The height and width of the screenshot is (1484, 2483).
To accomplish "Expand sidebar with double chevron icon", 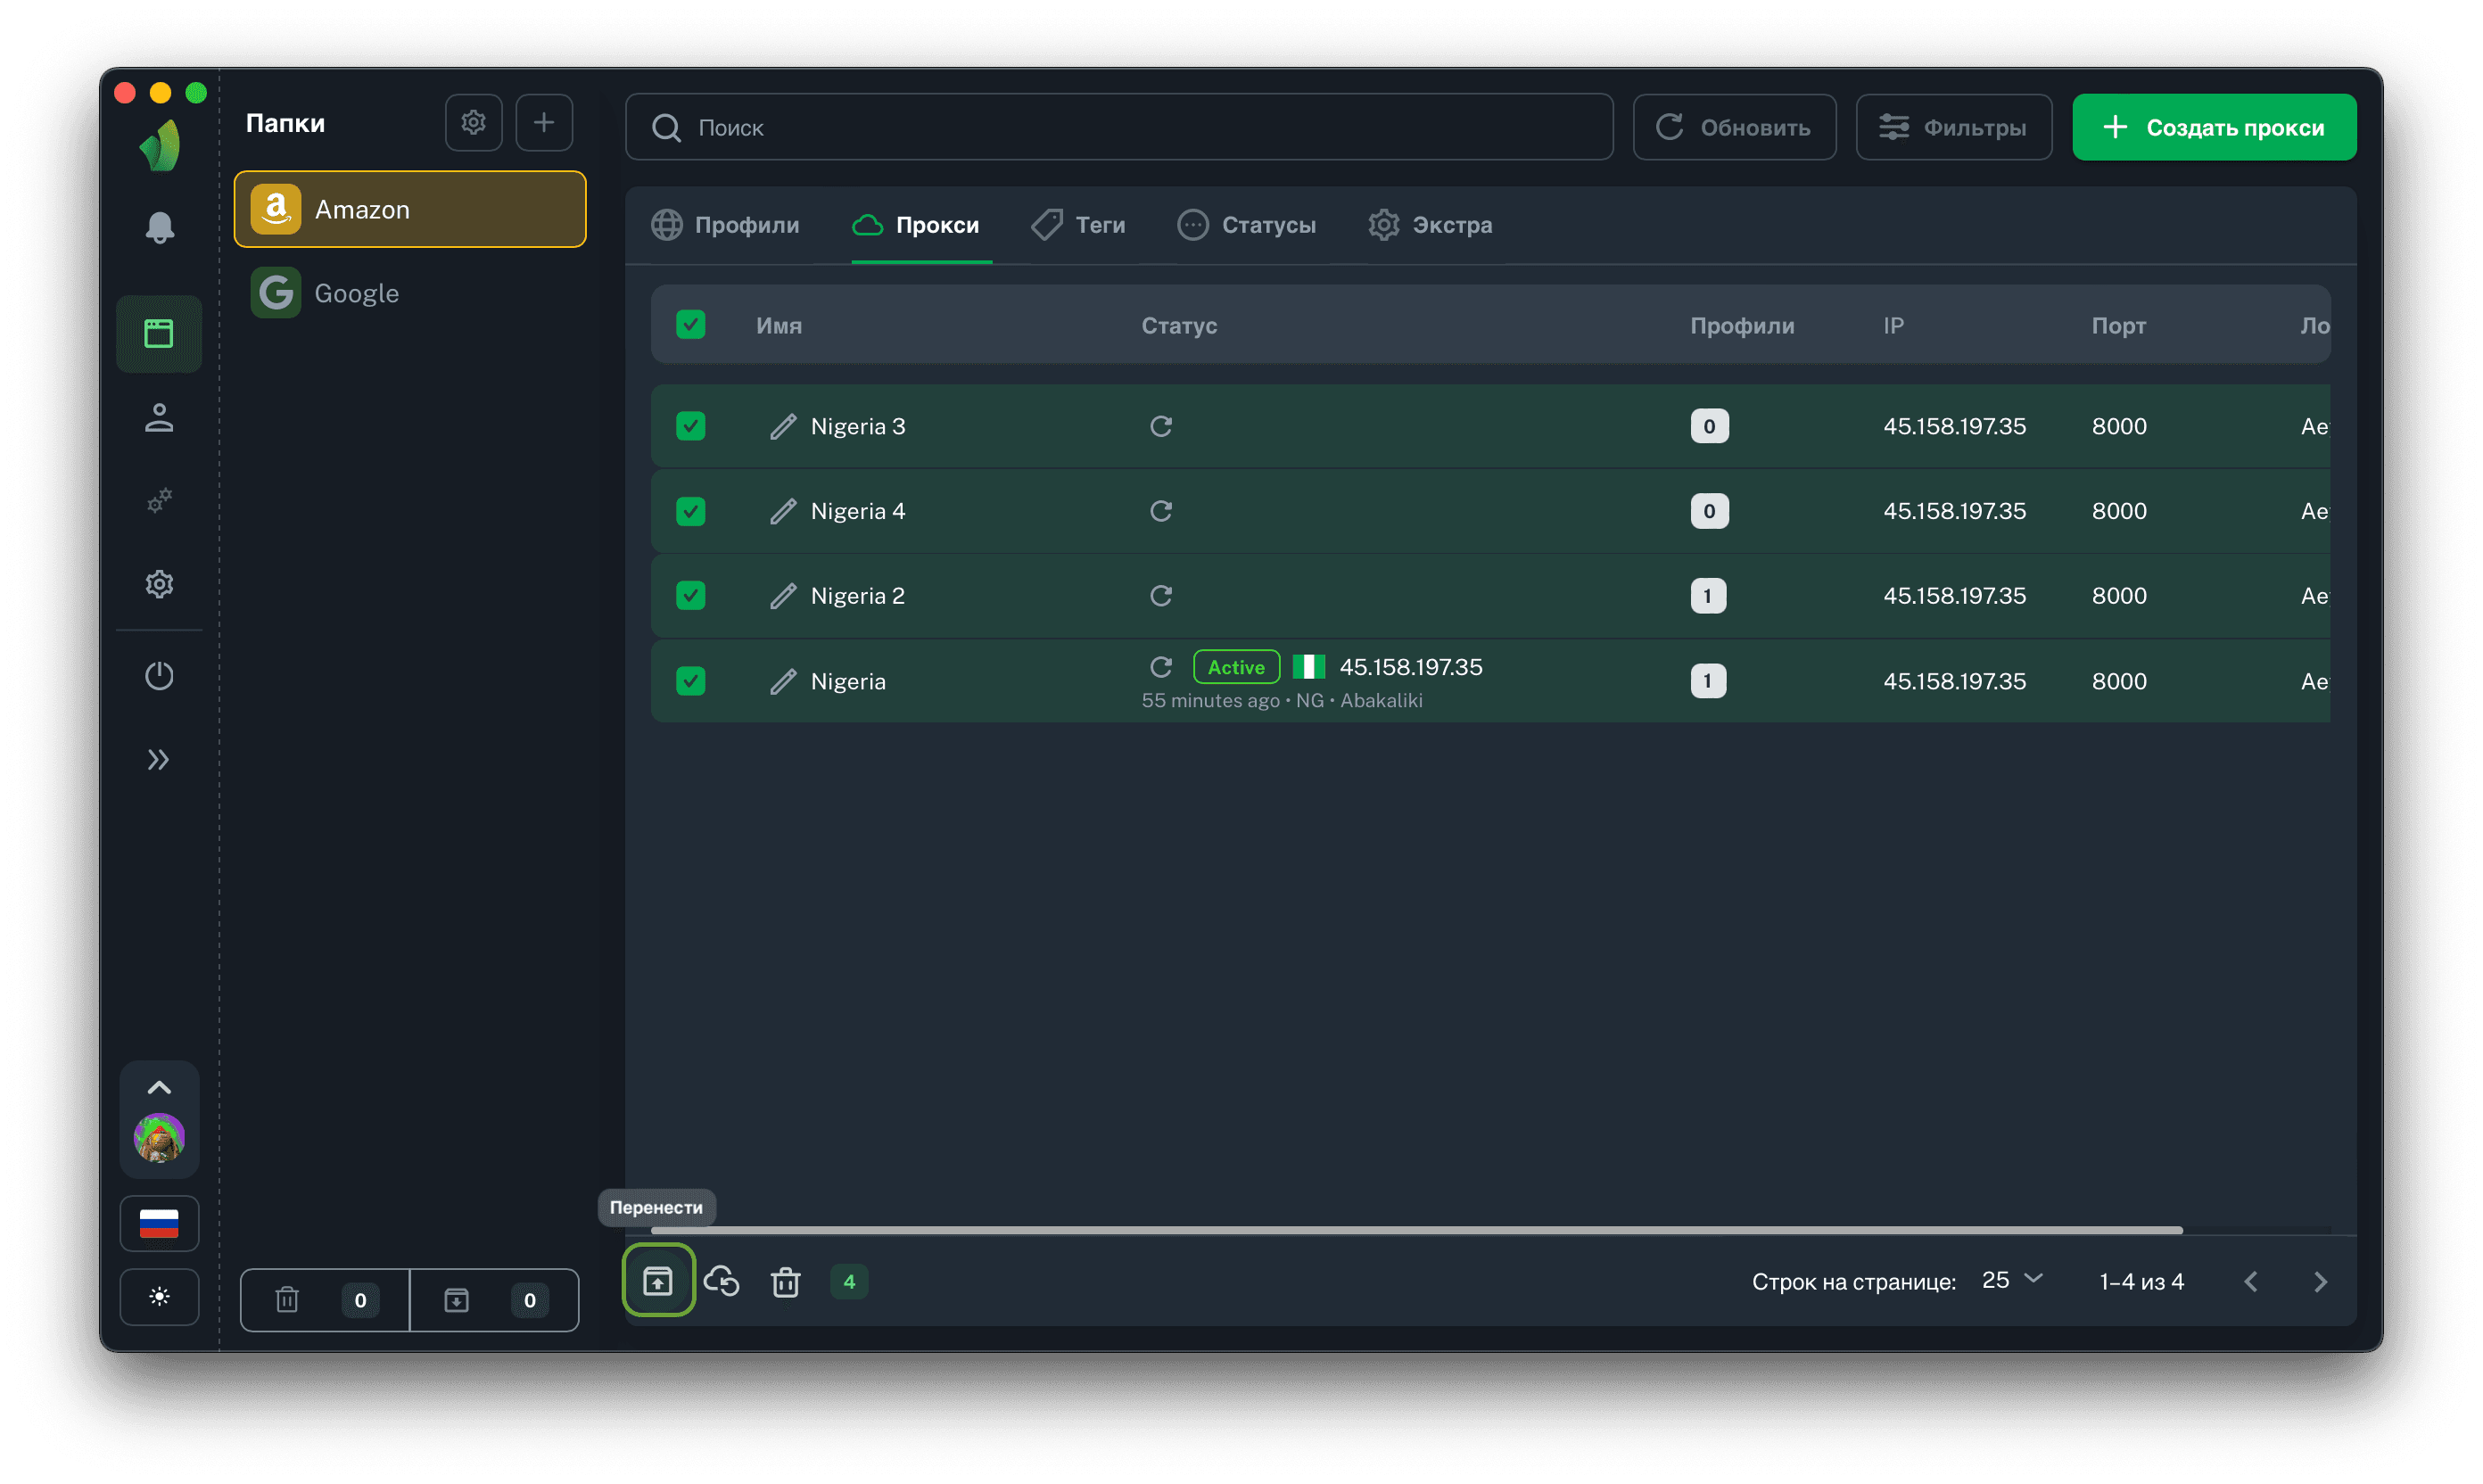I will pyautogui.click(x=159, y=760).
